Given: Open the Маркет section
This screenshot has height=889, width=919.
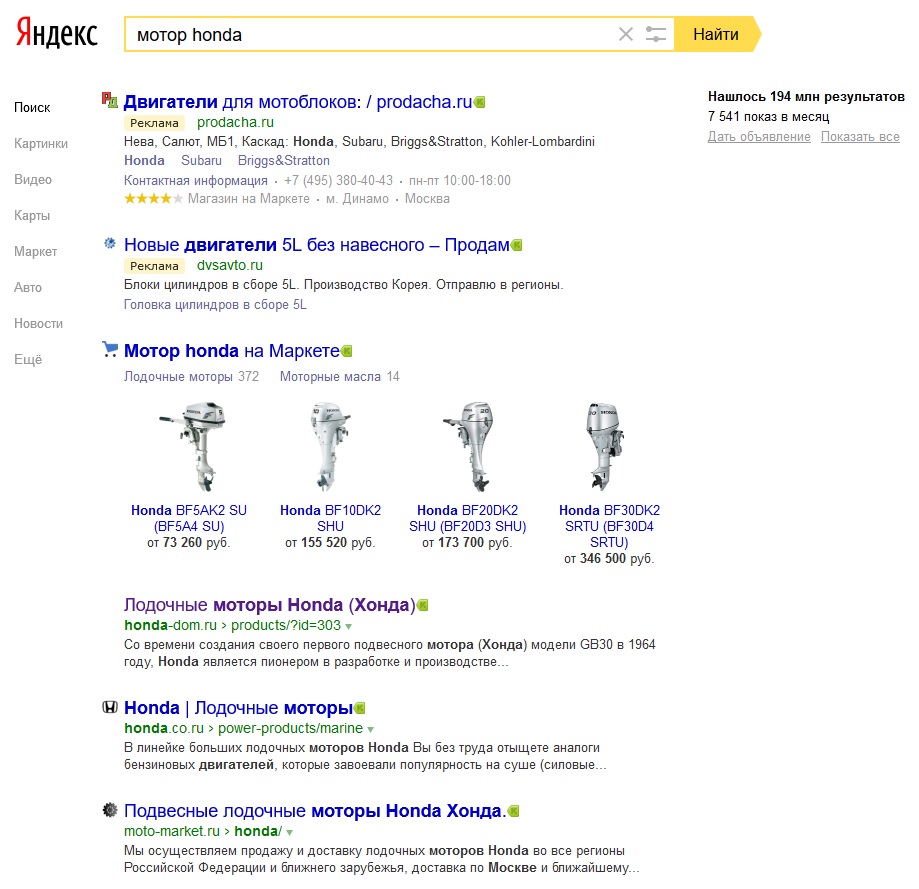Looking at the screenshot, I should (x=36, y=251).
